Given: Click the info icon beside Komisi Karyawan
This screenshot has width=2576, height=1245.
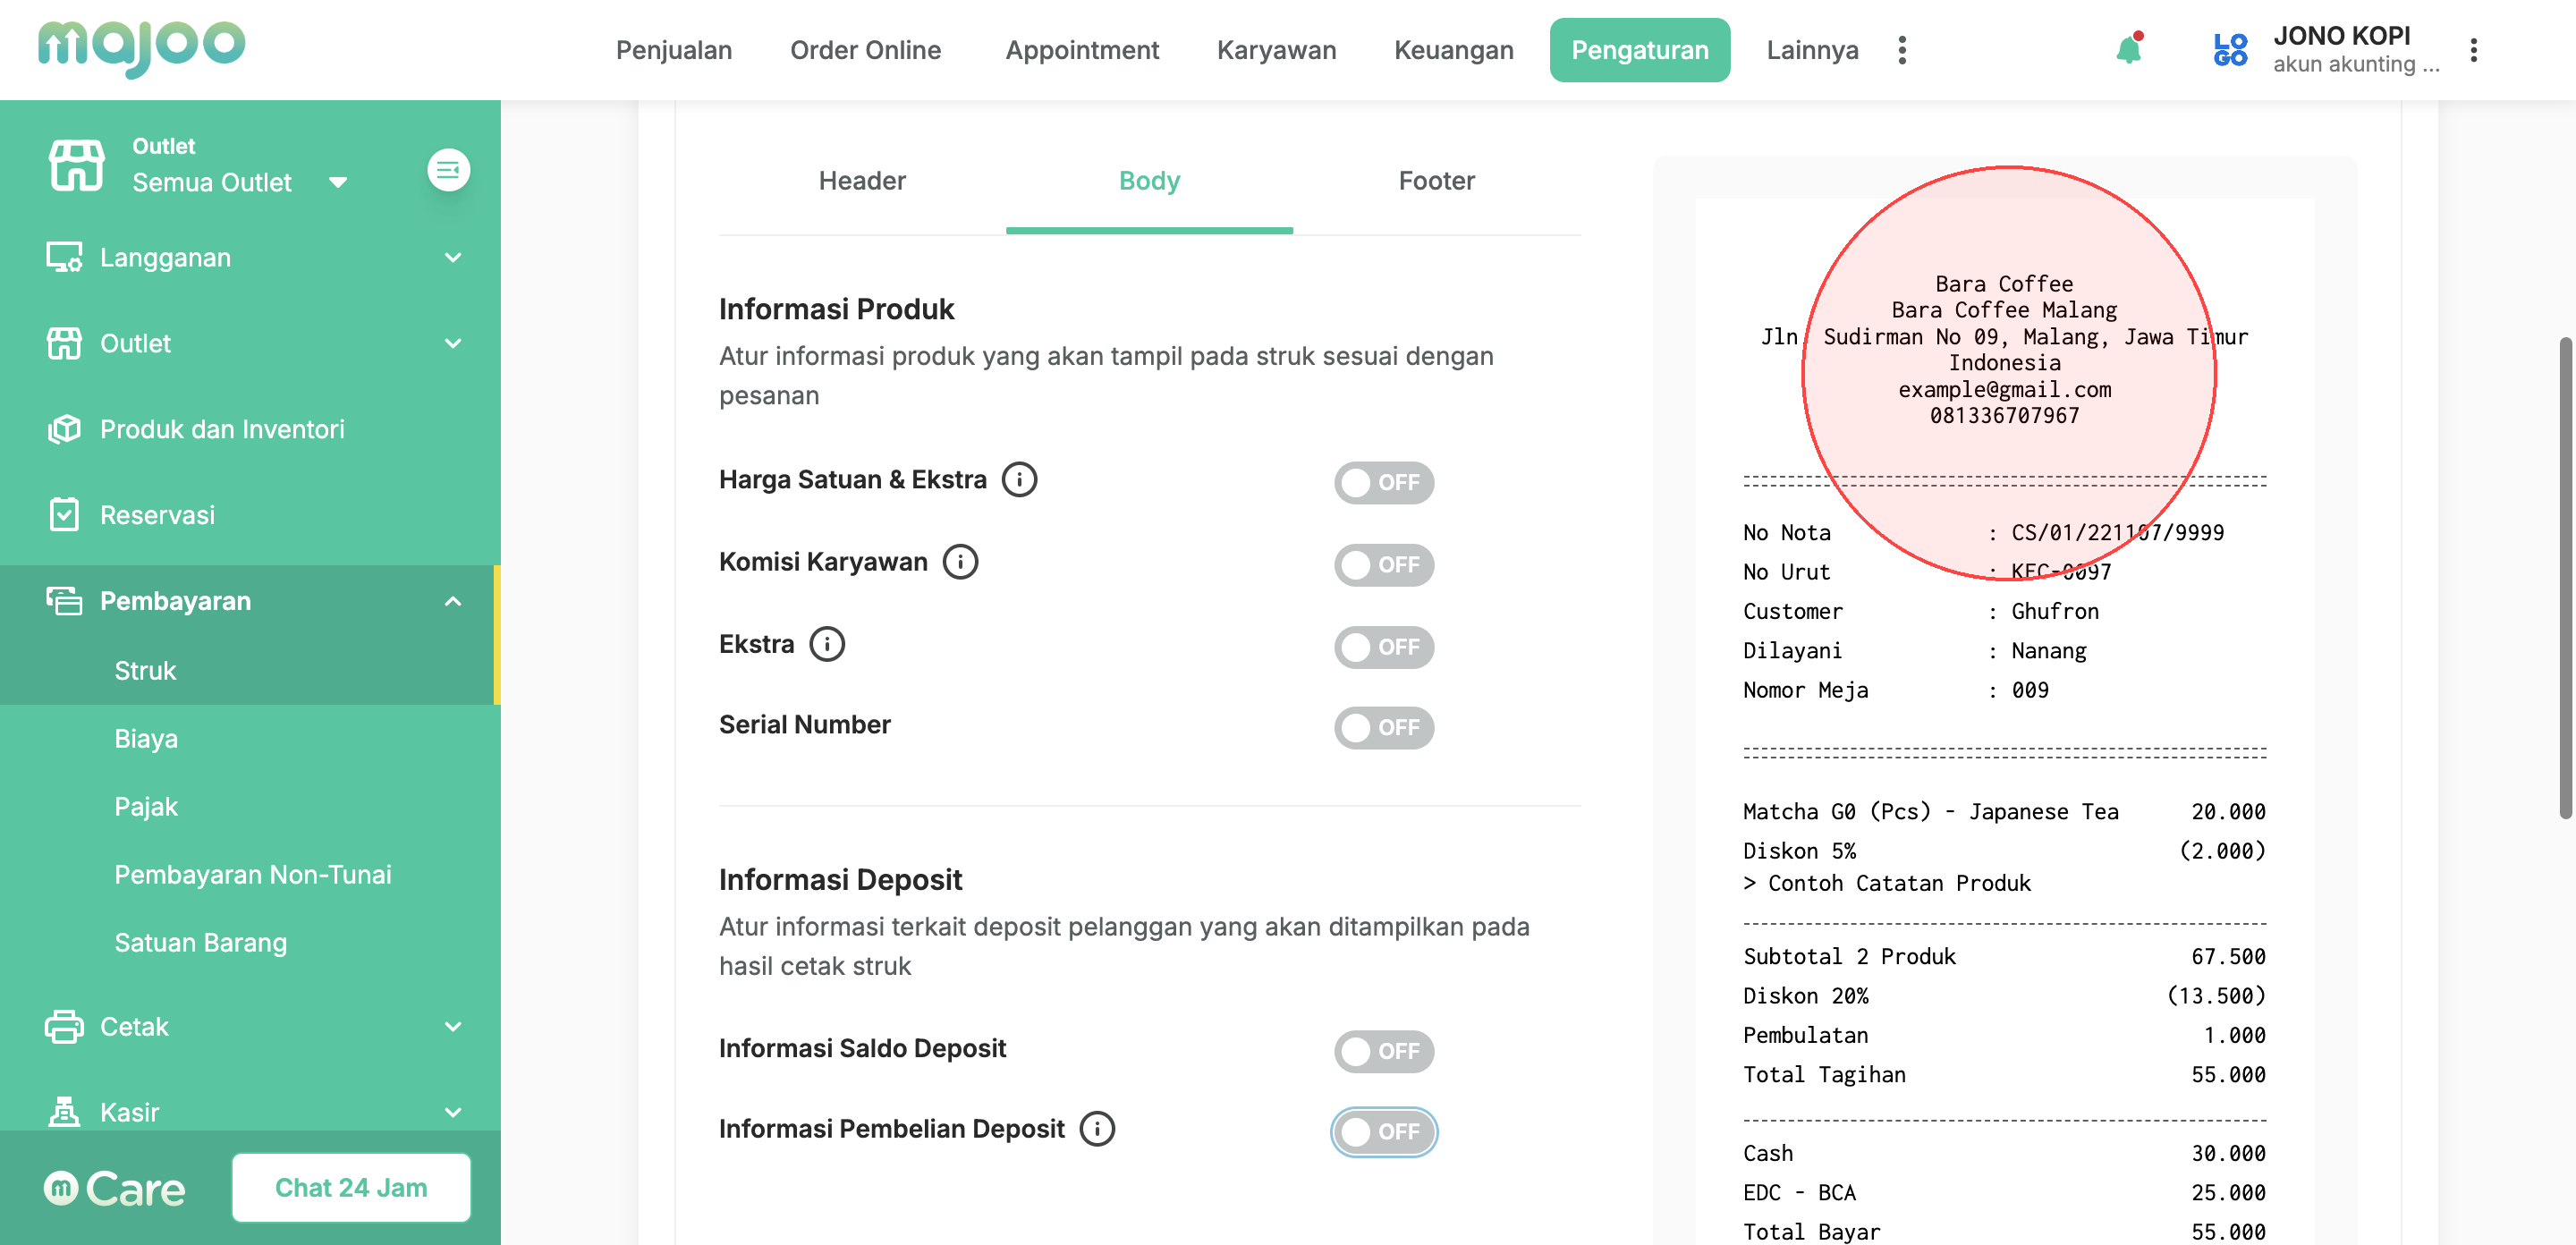Looking at the screenshot, I should click(960, 562).
